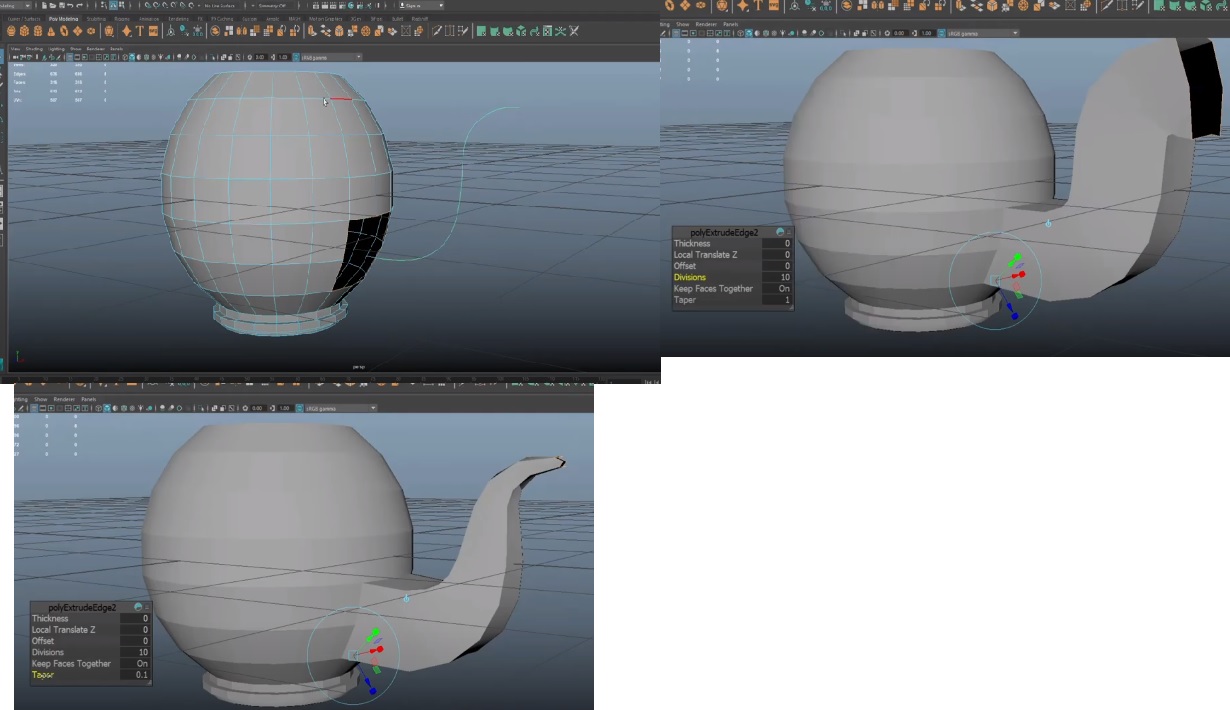This screenshot has width=1230, height=710.
Task: Click the polyExtrudeEdge2 panel icon in Taper 0.1 window
Action: (137, 607)
